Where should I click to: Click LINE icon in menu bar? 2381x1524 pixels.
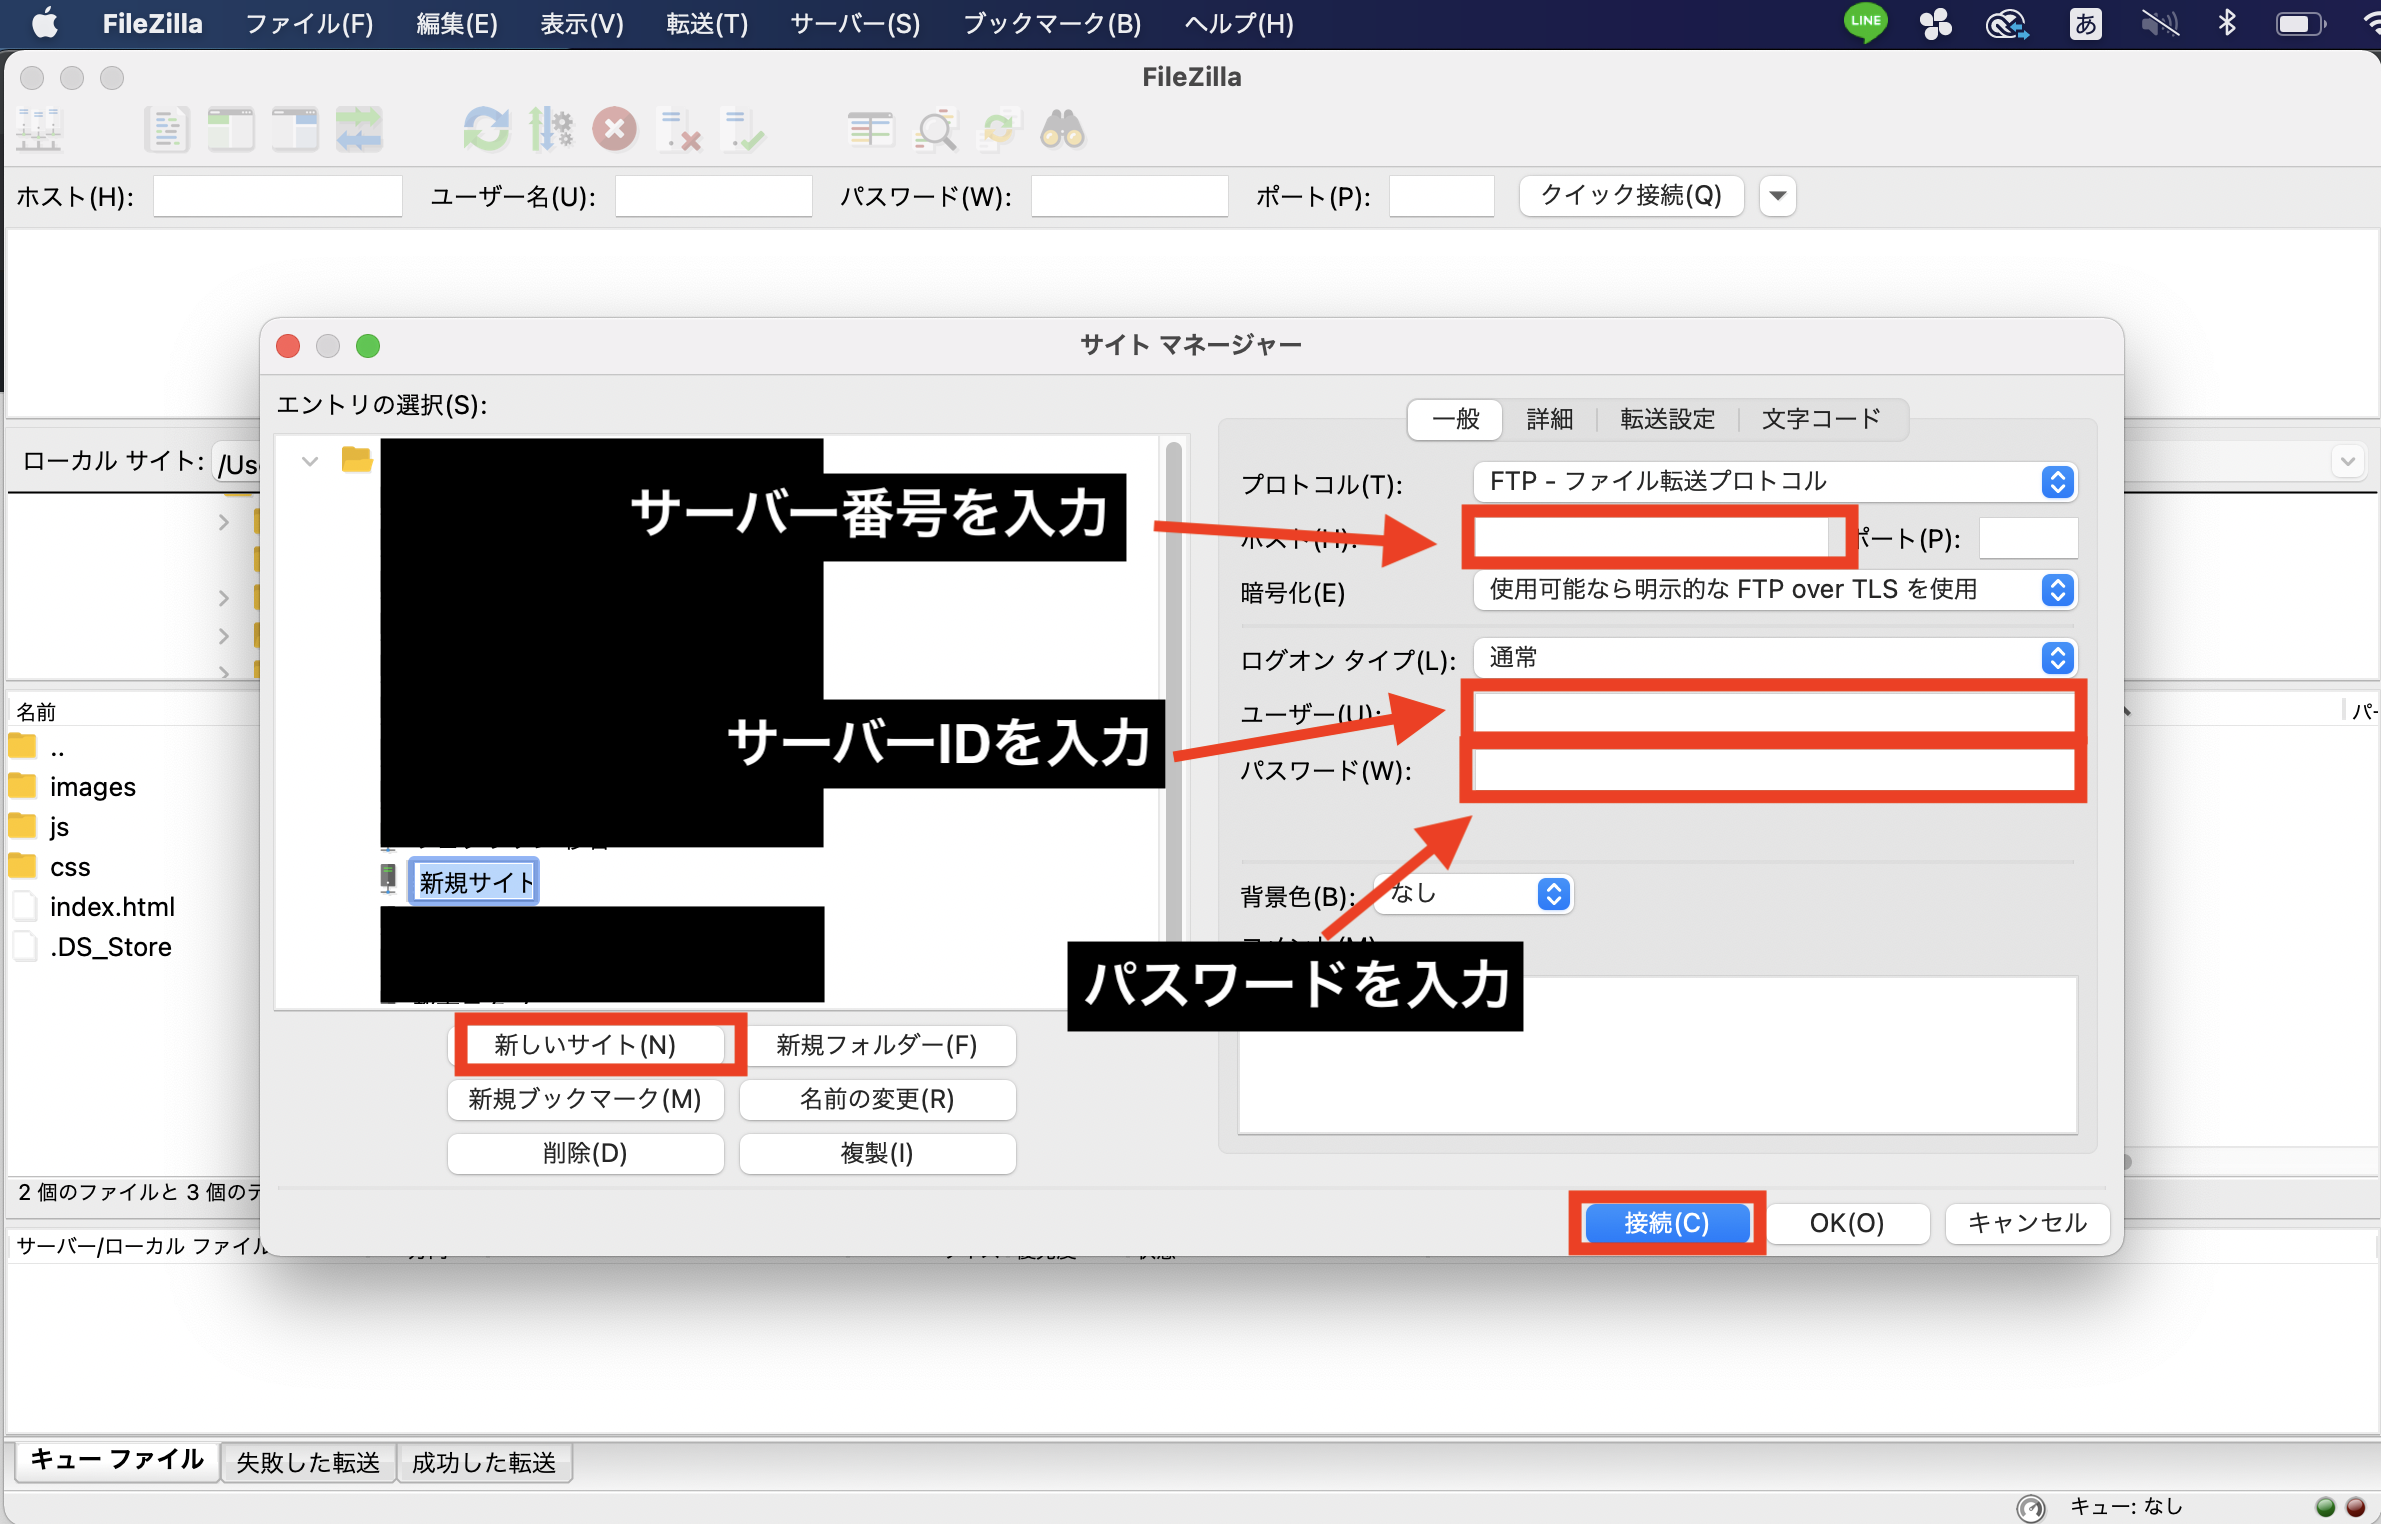(x=1865, y=23)
